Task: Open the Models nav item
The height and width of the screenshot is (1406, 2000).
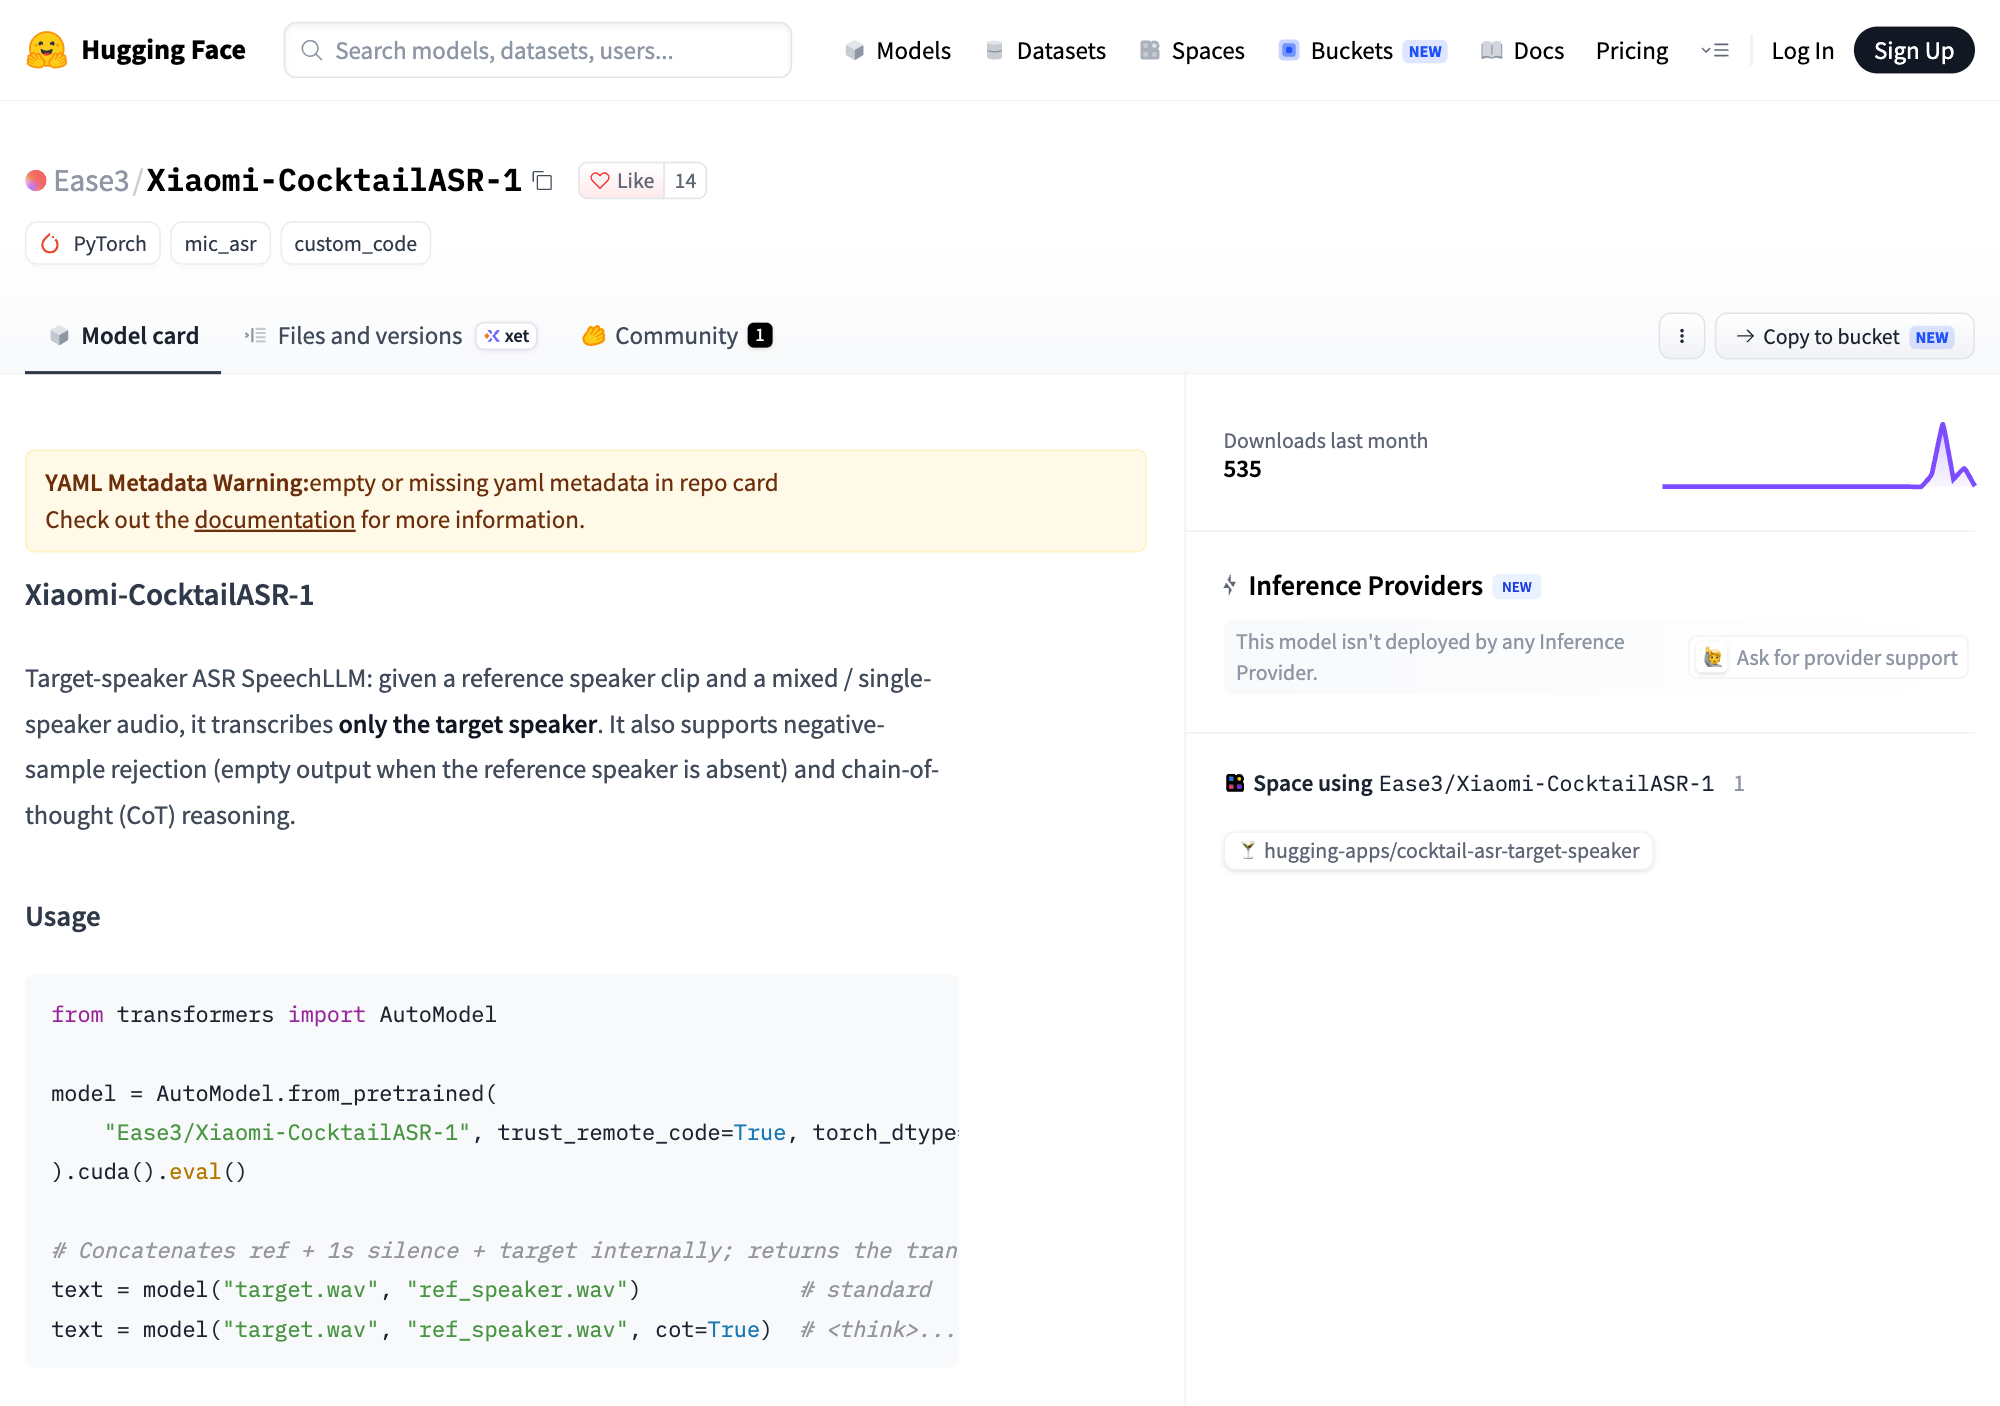Action: click(x=898, y=50)
